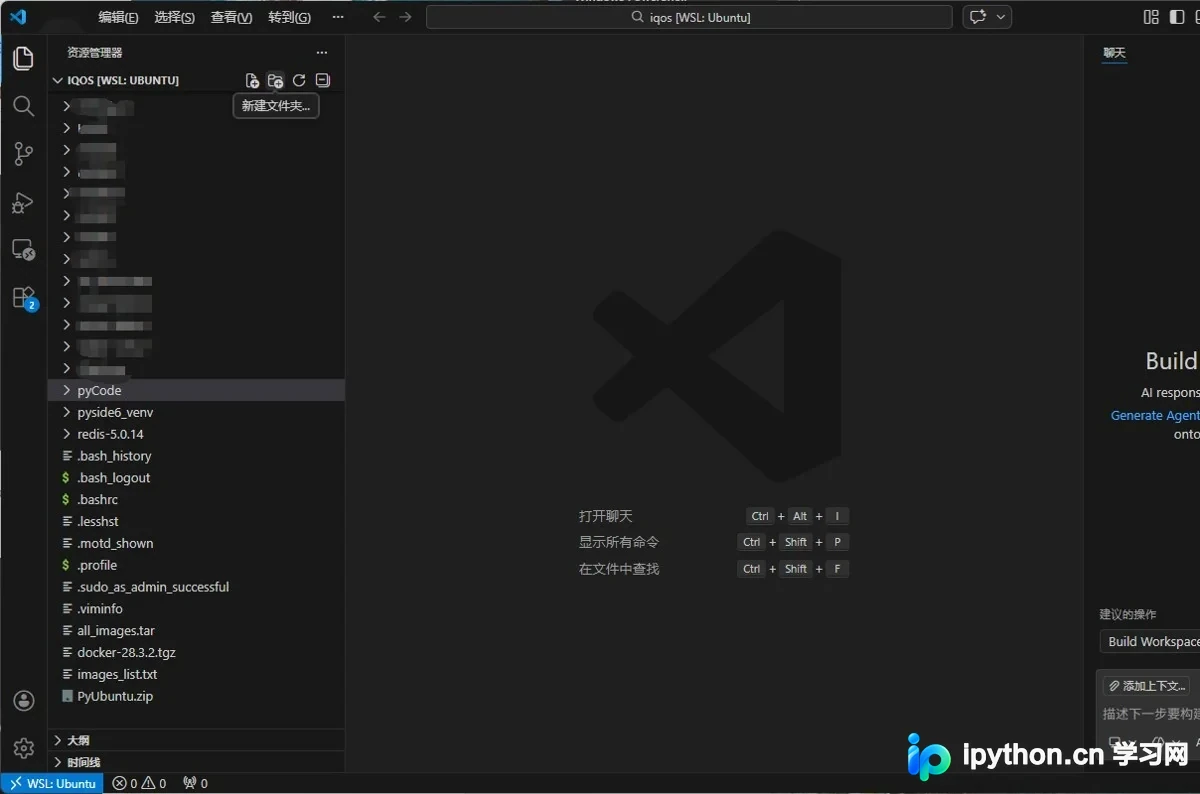Image resolution: width=1200 pixels, height=794 pixels.
Task: Click the iqos [WSL: Ubuntu] command center search
Action: (x=689, y=17)
